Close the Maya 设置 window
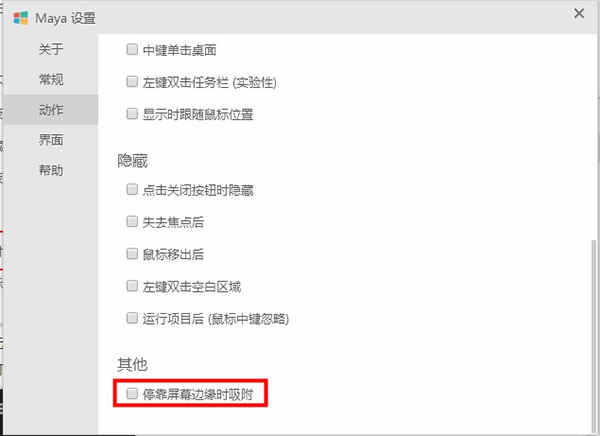600x436 pixels. coord(579,13)
